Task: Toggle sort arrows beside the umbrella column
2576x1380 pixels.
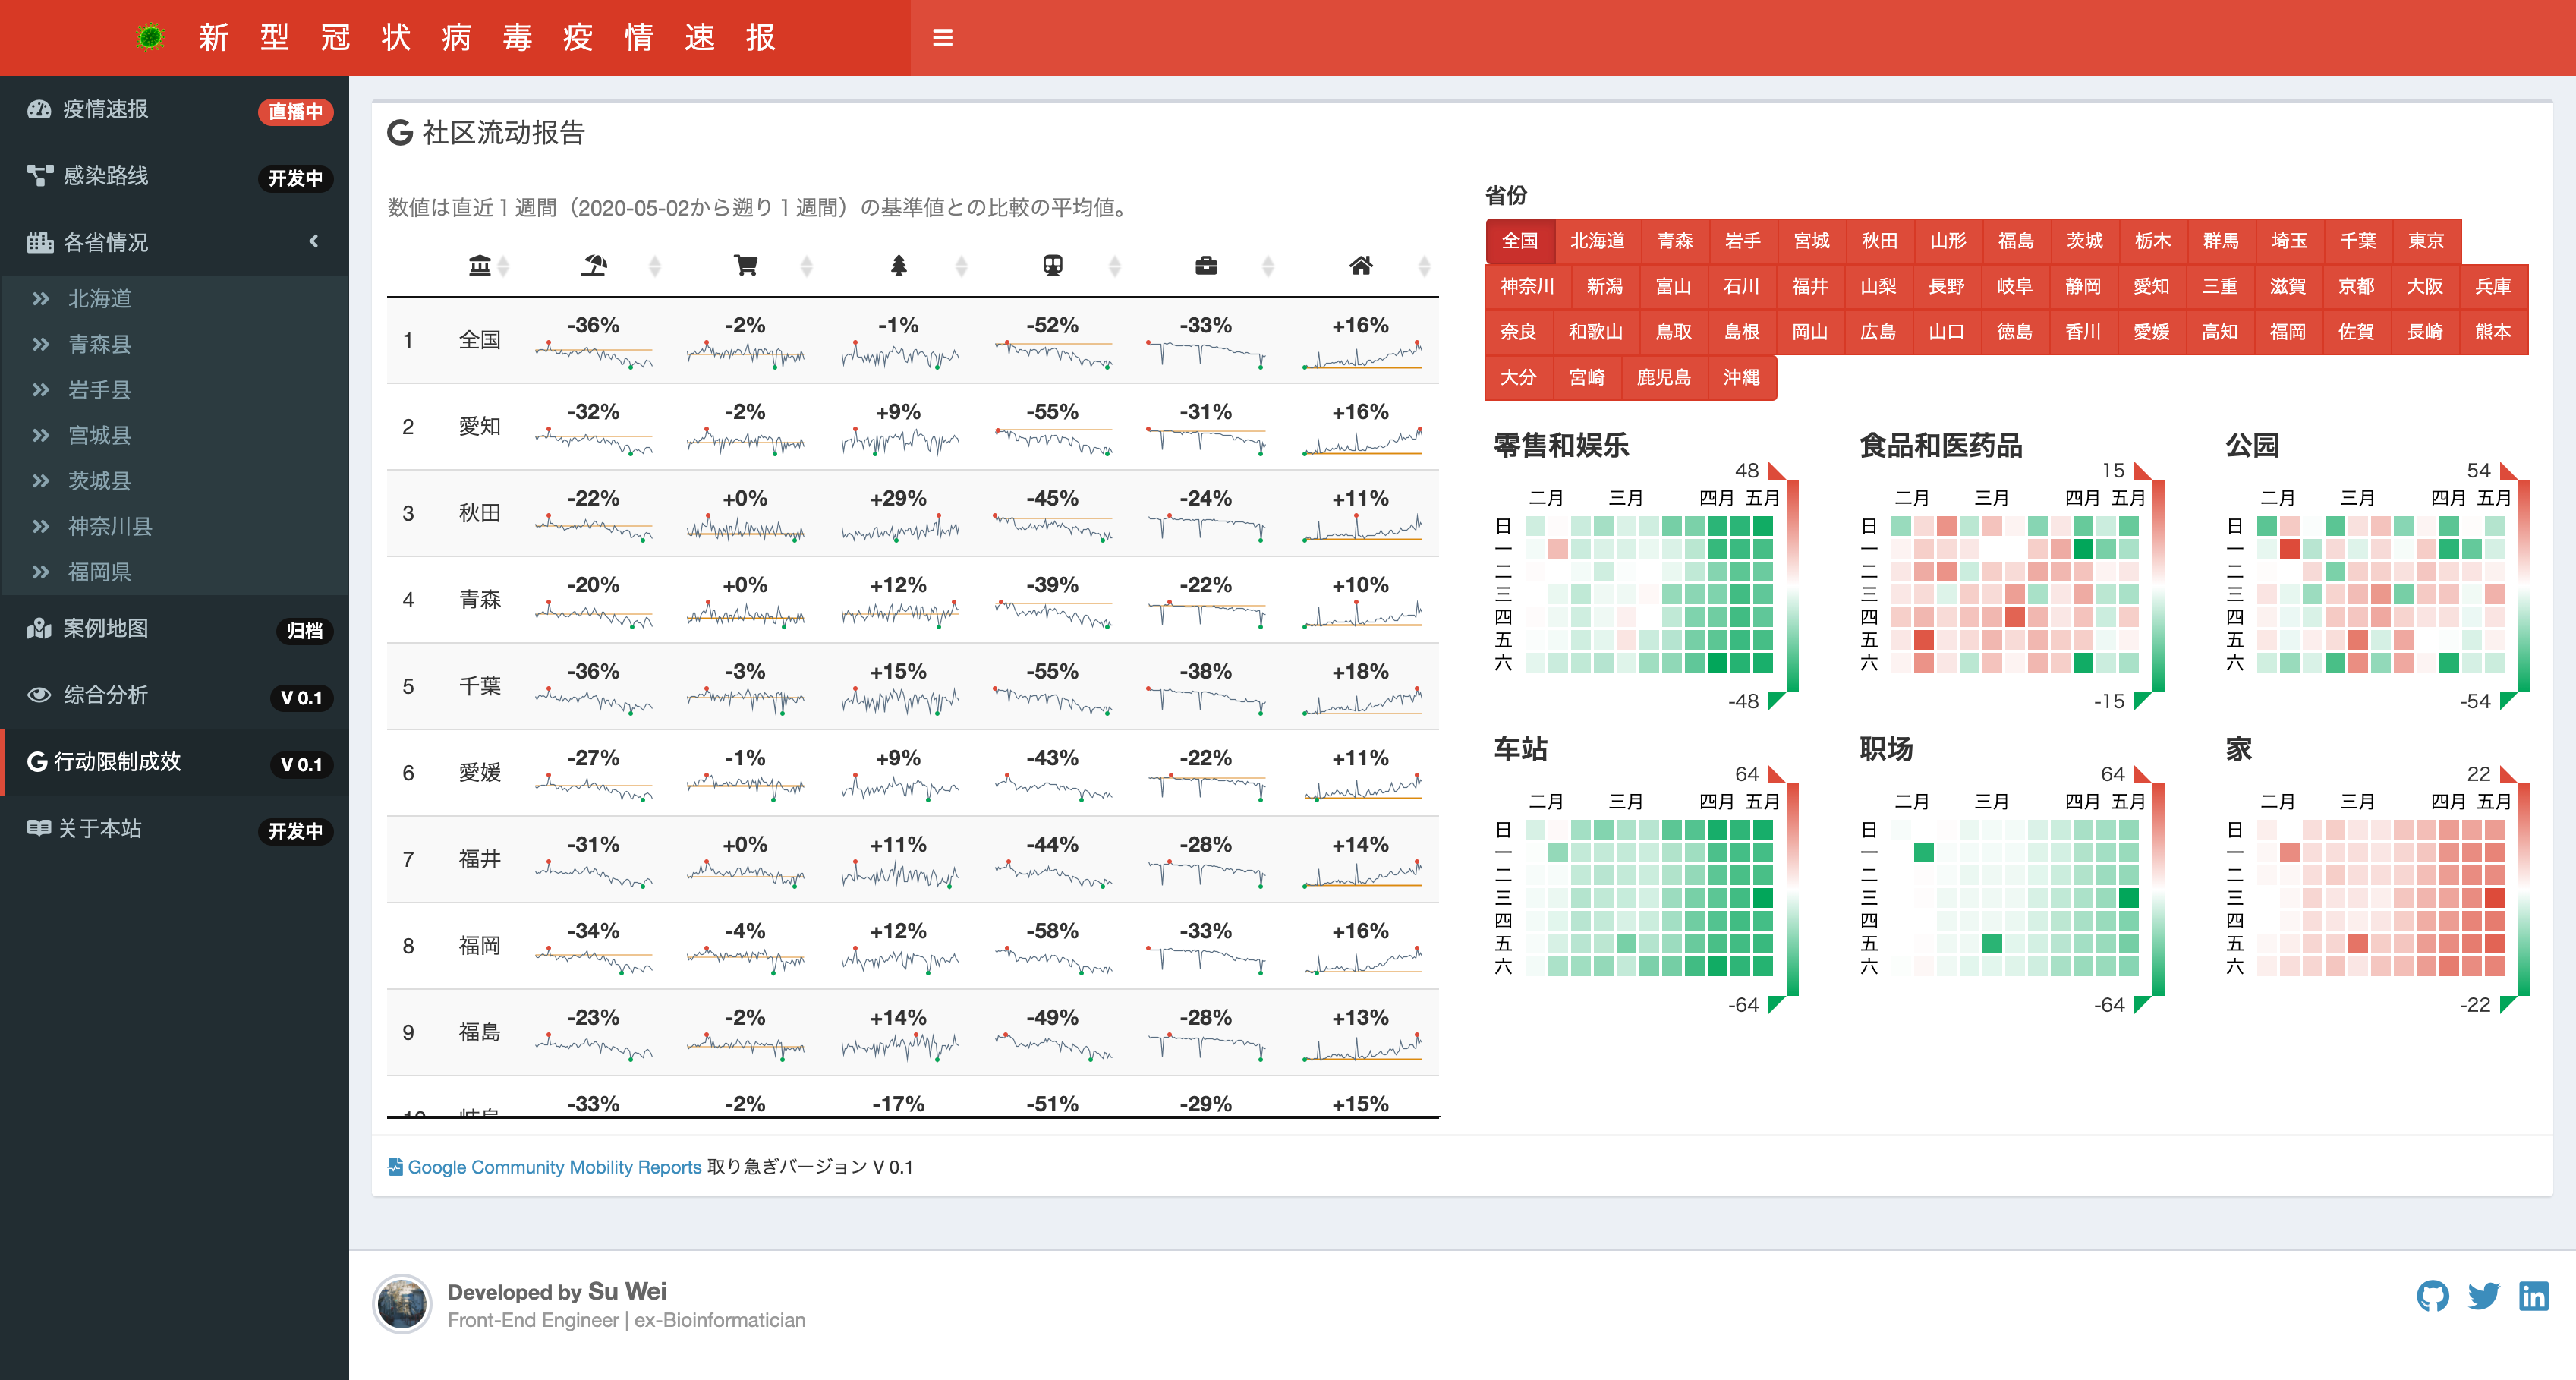Action: point(655,266)
